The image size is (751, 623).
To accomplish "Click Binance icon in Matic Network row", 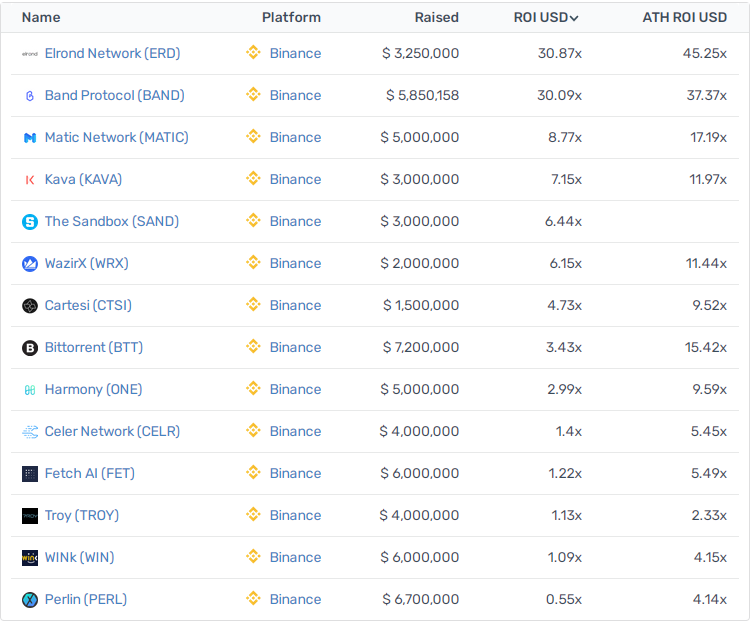I will 253,136.
